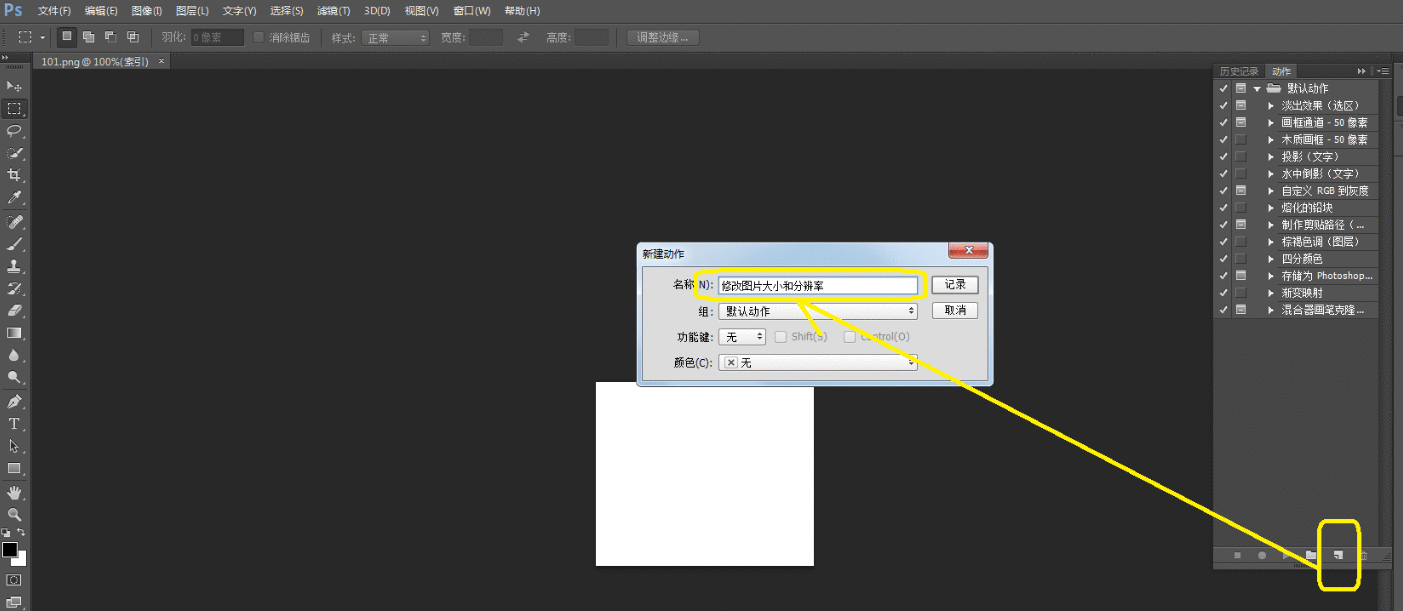
Task: Open the 组 dropdown showing 默认动作
Action: point(817,311)
